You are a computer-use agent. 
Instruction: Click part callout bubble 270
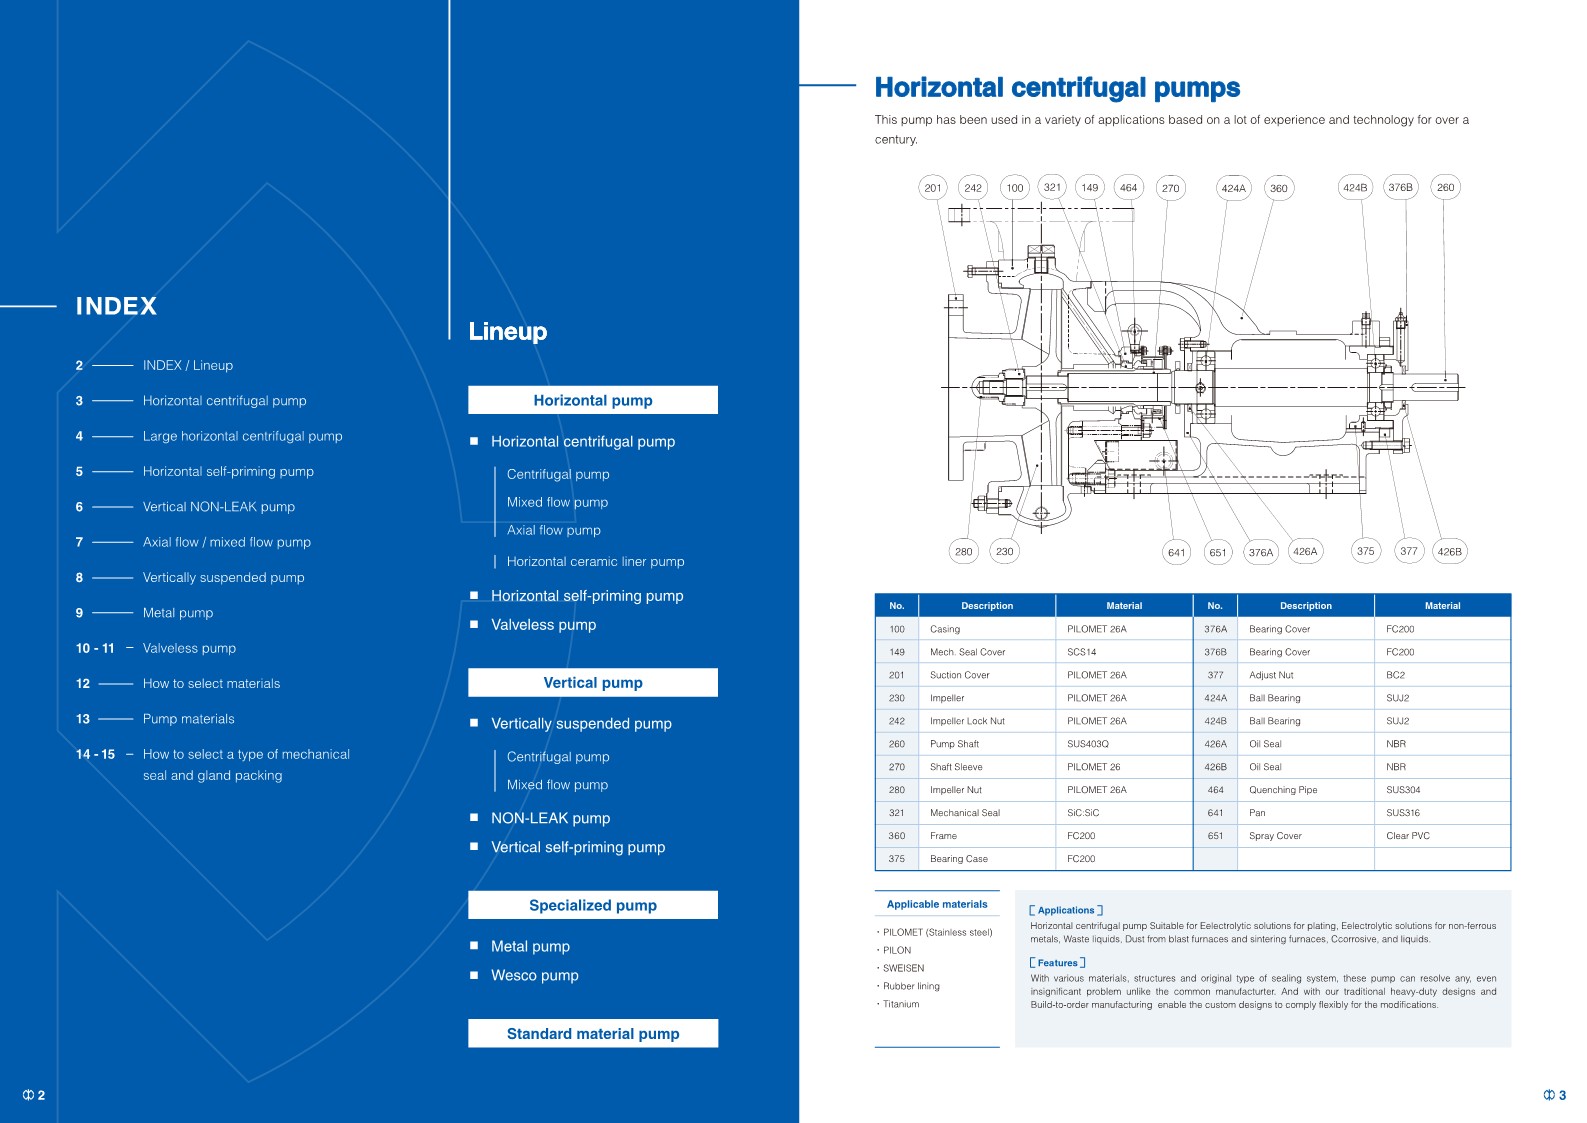(1171, 188)
